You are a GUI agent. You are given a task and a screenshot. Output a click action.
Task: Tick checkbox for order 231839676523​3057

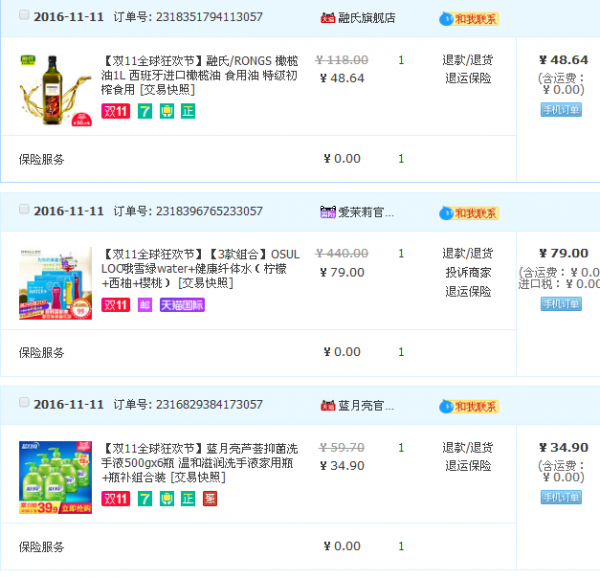pos(24,209)
